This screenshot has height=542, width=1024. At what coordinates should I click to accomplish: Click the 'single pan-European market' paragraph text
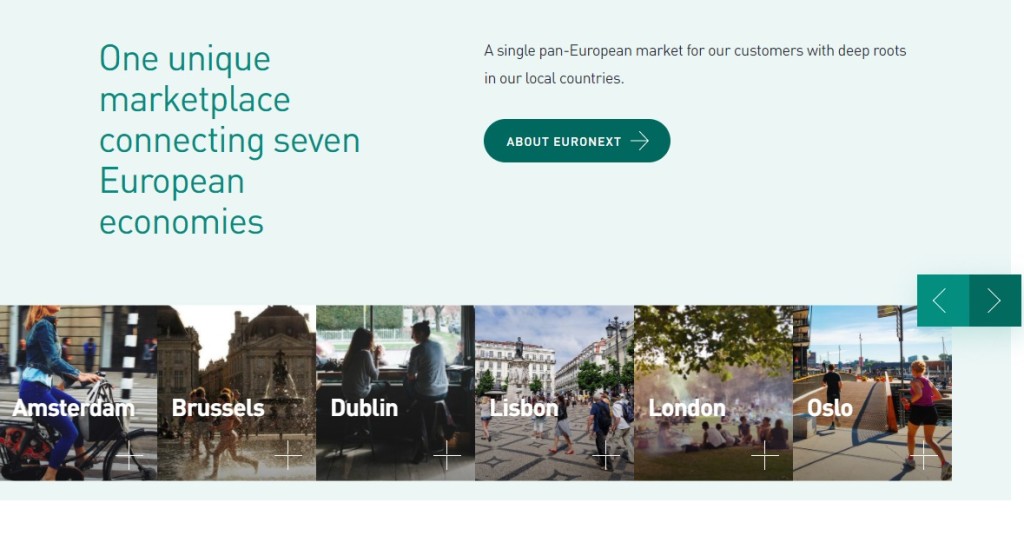pos(695,64)
